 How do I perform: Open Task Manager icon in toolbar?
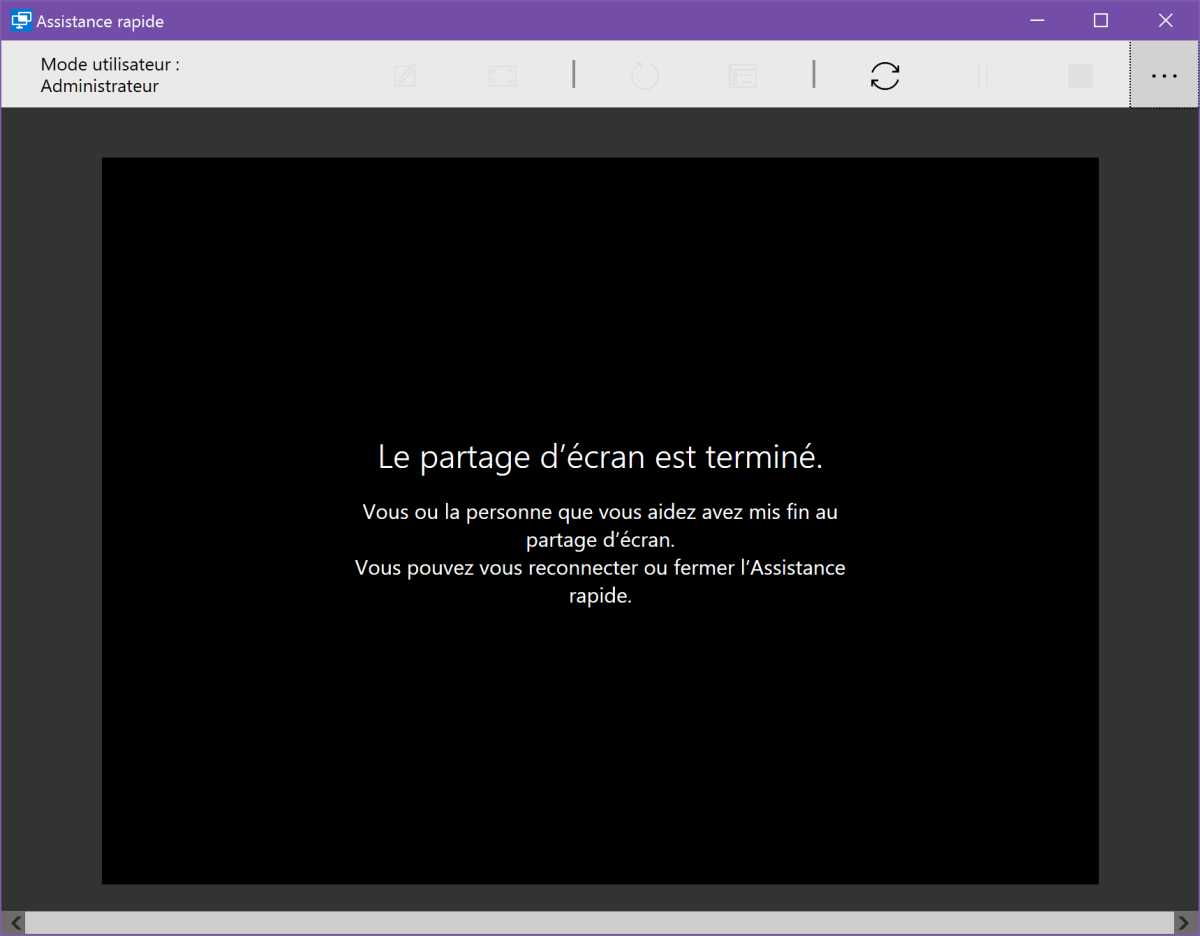[x=742, y=76]
